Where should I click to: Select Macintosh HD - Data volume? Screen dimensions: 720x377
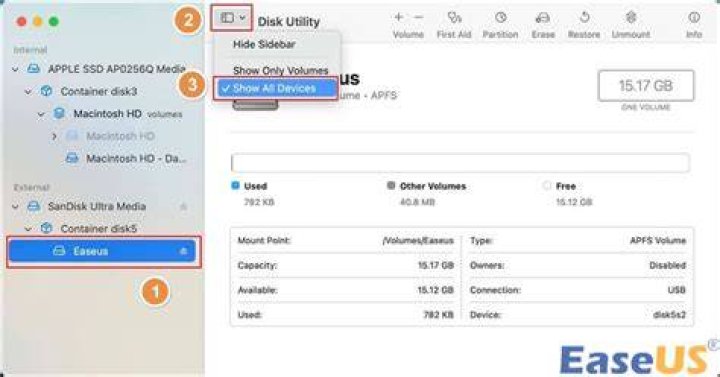coord(136,158)
